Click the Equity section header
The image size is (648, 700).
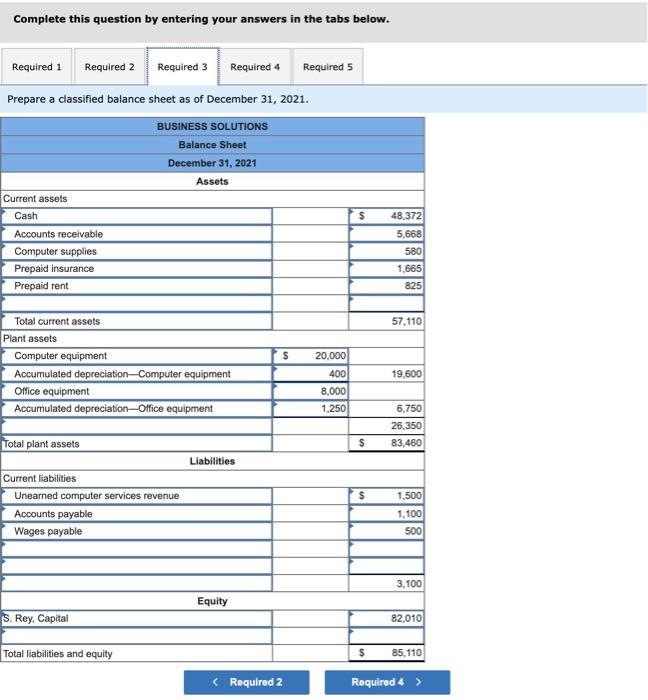click(x=212, y=601)
